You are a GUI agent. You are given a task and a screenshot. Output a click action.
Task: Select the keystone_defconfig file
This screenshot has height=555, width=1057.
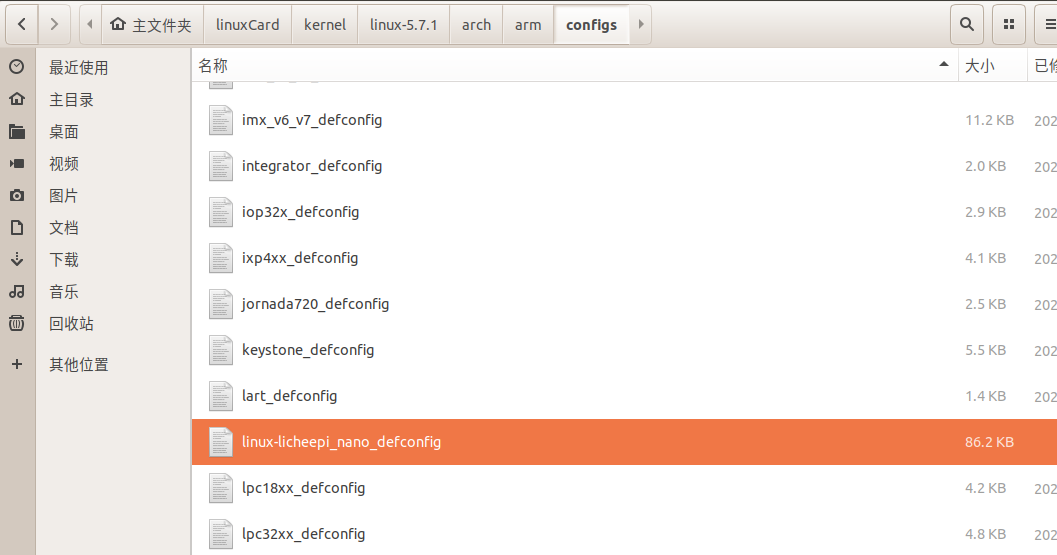click(307, 350)
